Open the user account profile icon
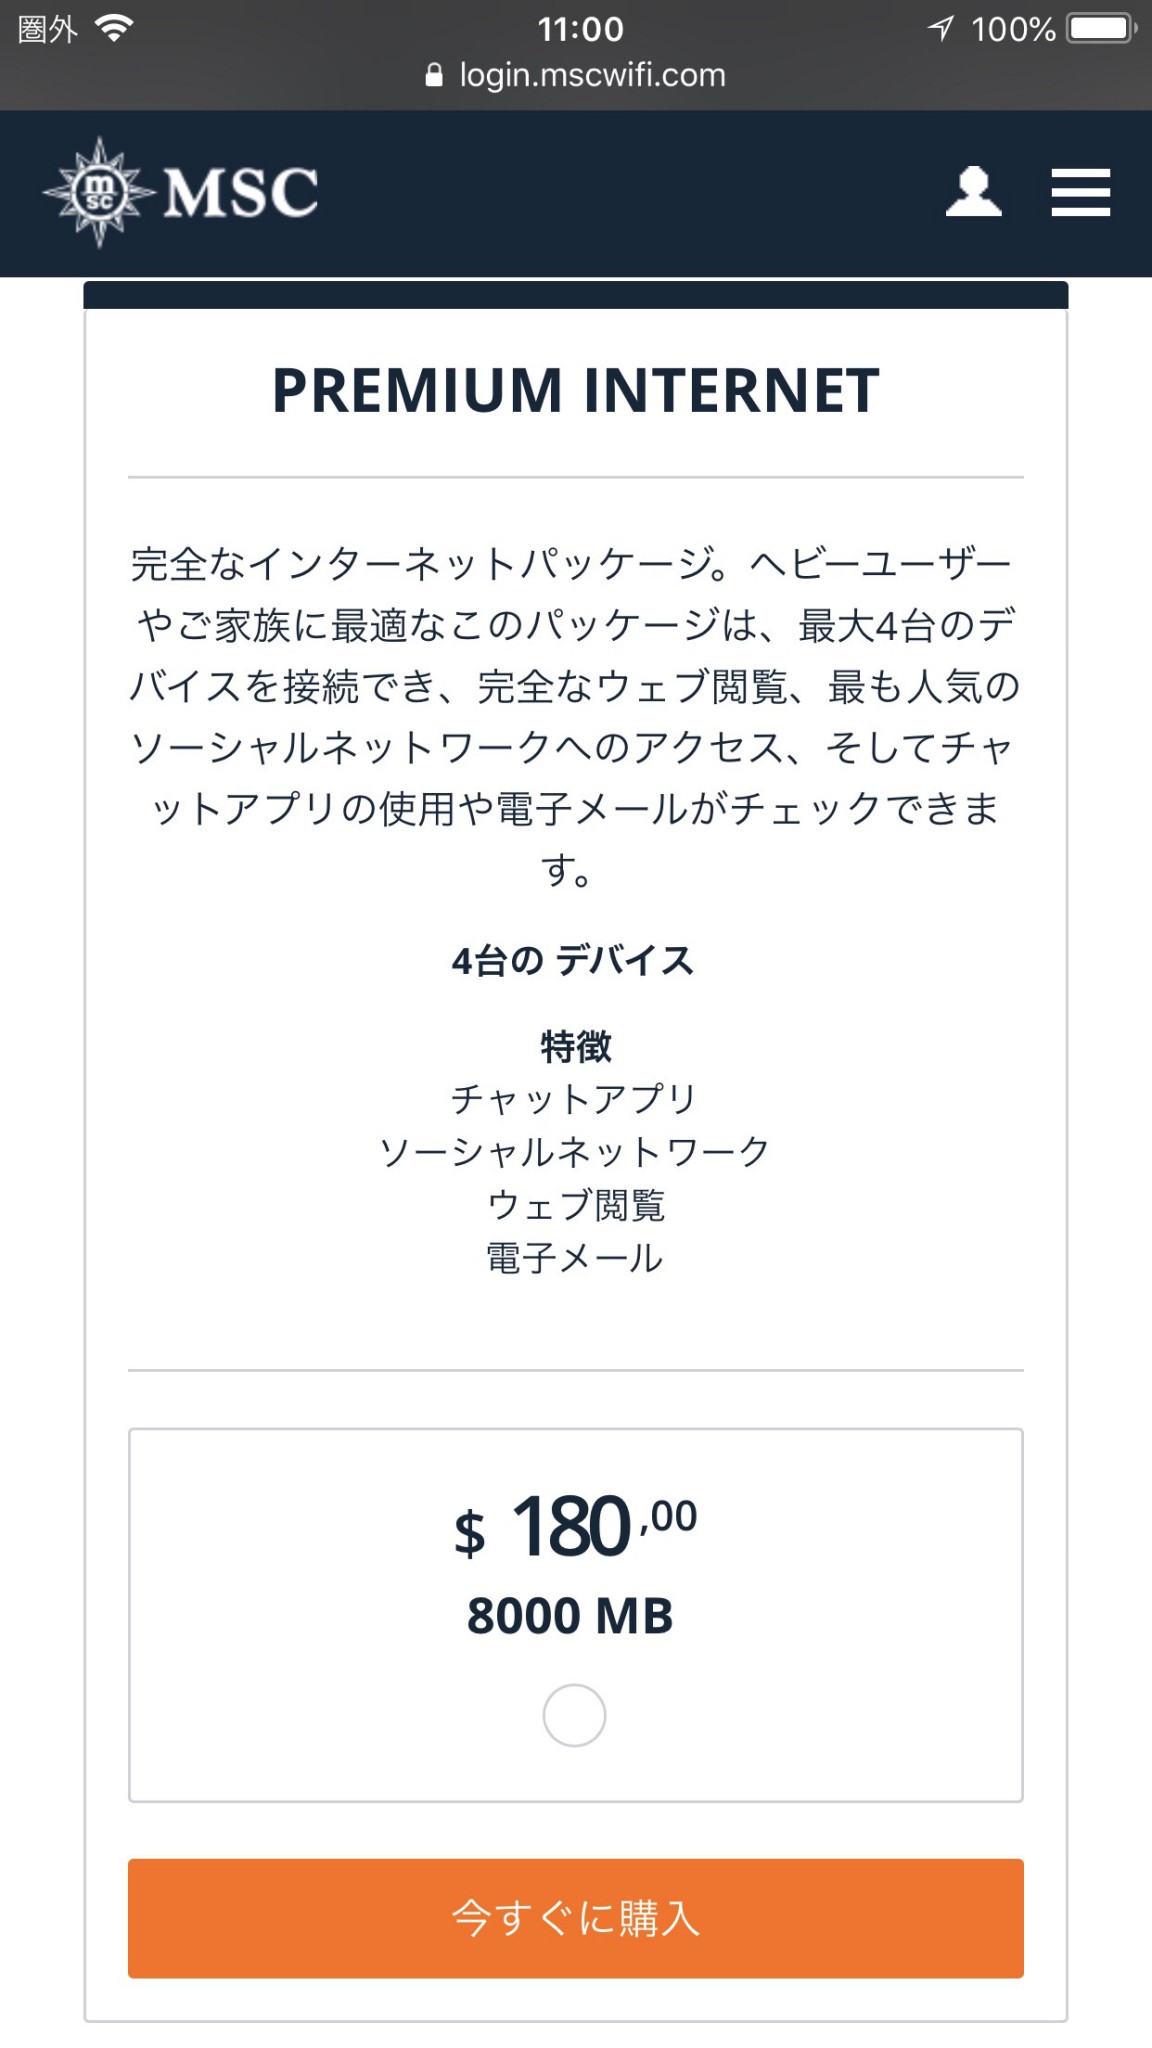Viewport: 1152px width, 2048px height. point(973,192)
